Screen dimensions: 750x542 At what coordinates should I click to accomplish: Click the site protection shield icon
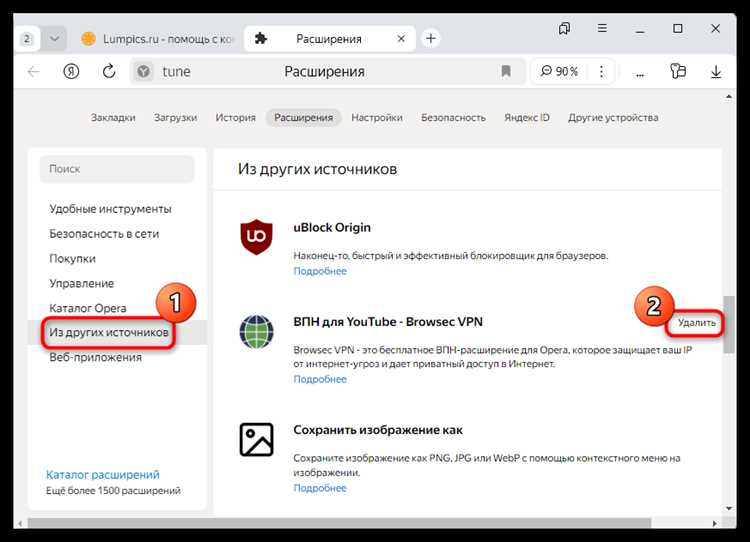tap(143, 72)
